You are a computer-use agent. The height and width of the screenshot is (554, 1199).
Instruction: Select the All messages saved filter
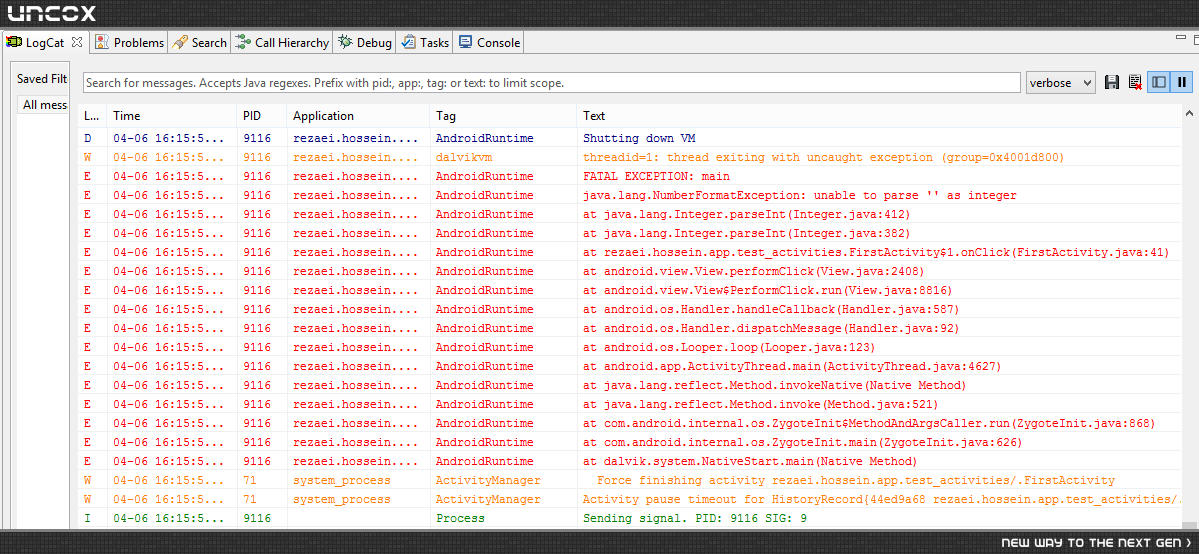(44, 105)
